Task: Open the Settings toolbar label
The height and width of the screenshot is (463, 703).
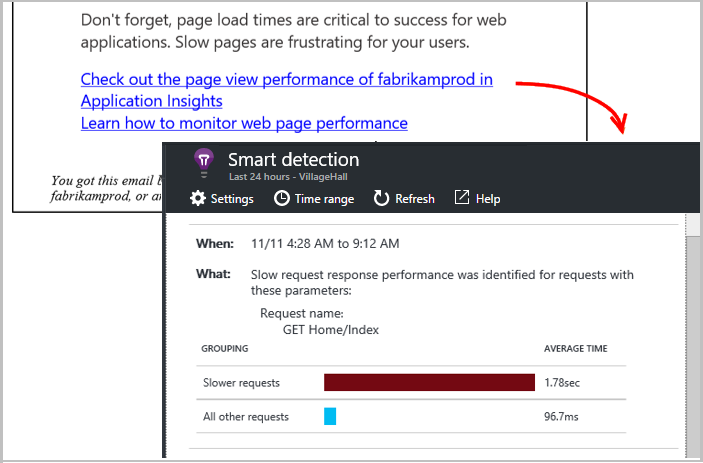Action: [x=232, y=199]
